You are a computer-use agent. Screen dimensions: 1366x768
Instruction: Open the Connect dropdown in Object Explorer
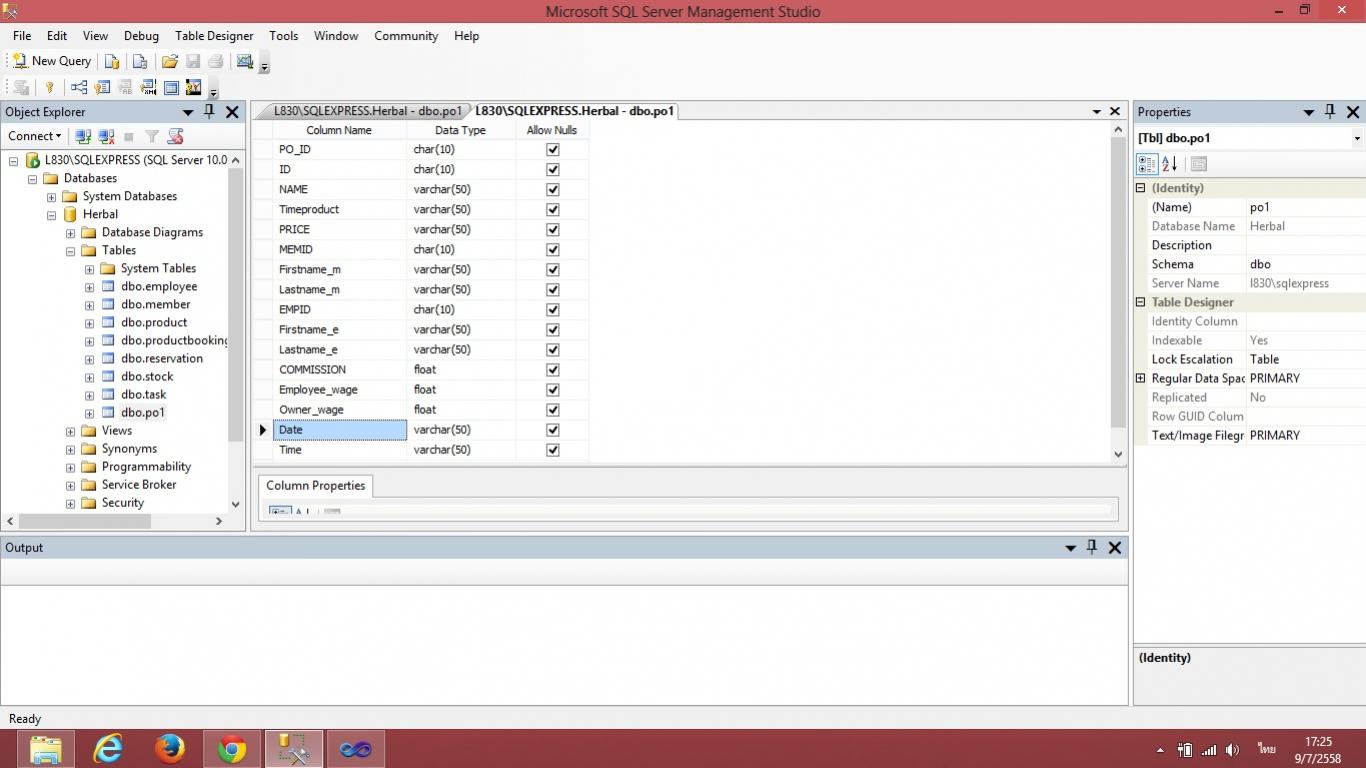coord(35,136)
